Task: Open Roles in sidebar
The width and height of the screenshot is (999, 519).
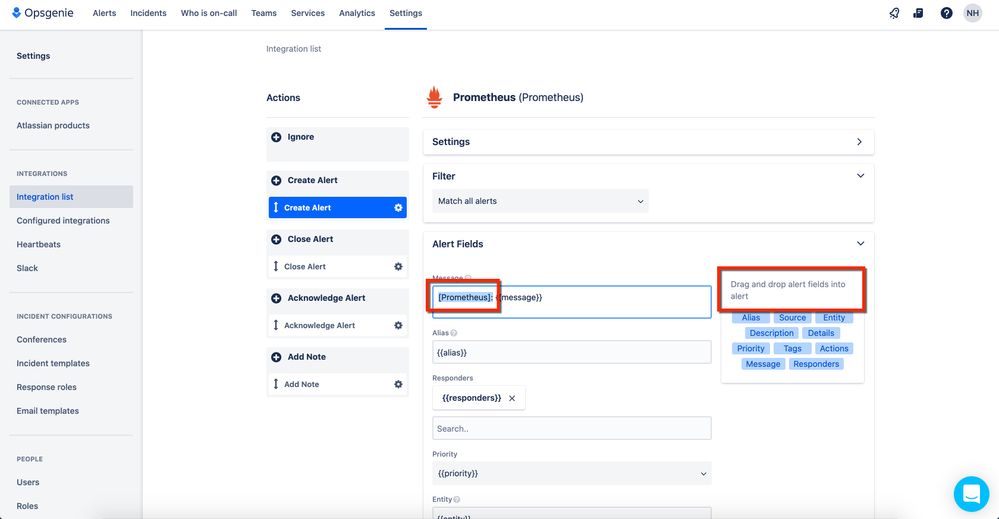Action: coord(27,506)
